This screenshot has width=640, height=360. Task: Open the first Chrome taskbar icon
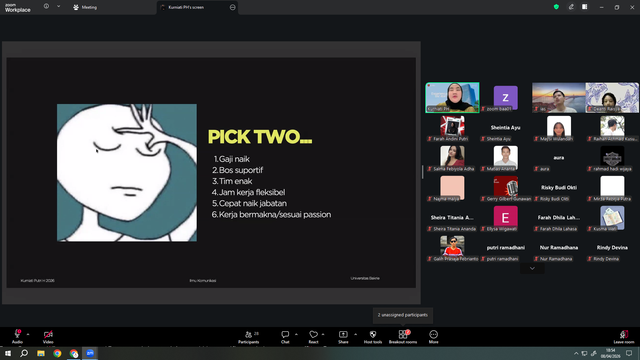[57, 353]
